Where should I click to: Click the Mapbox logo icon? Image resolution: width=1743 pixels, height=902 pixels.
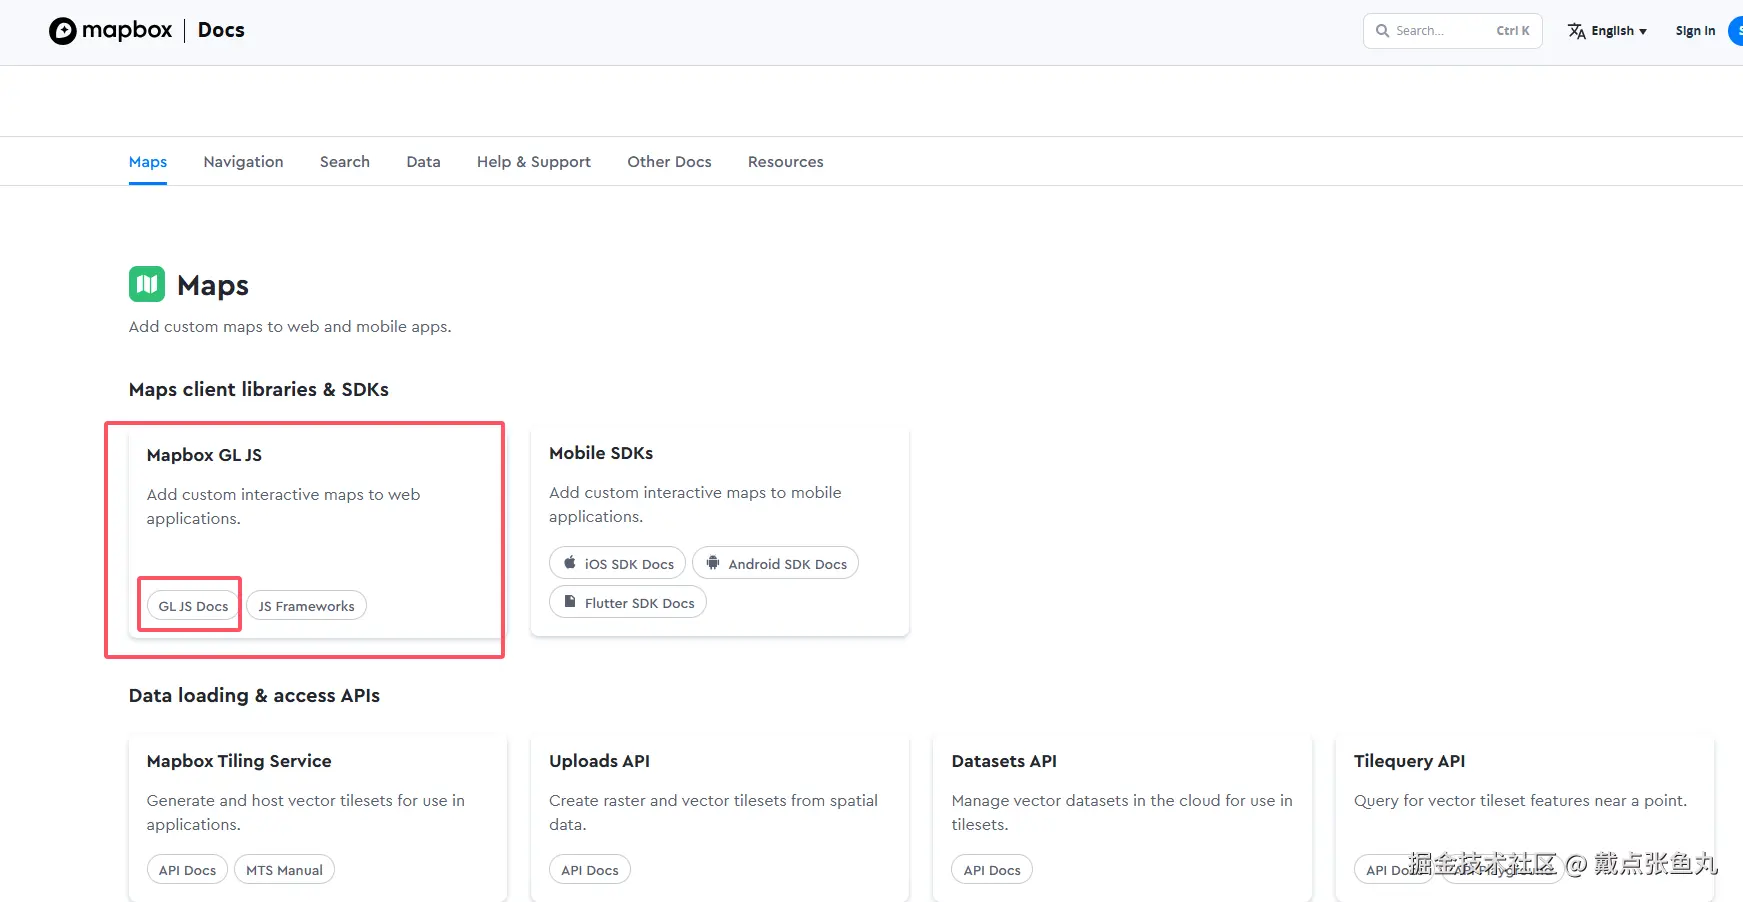[63, 31]
